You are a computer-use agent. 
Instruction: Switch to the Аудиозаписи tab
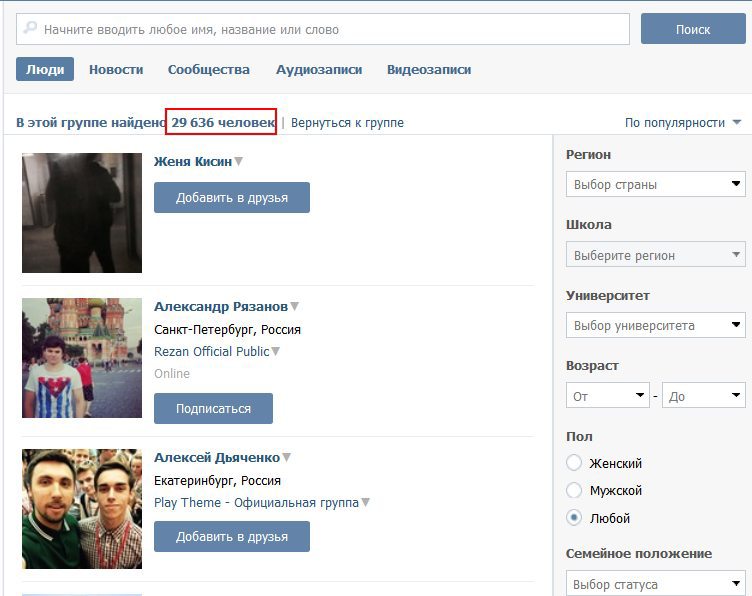319,70
